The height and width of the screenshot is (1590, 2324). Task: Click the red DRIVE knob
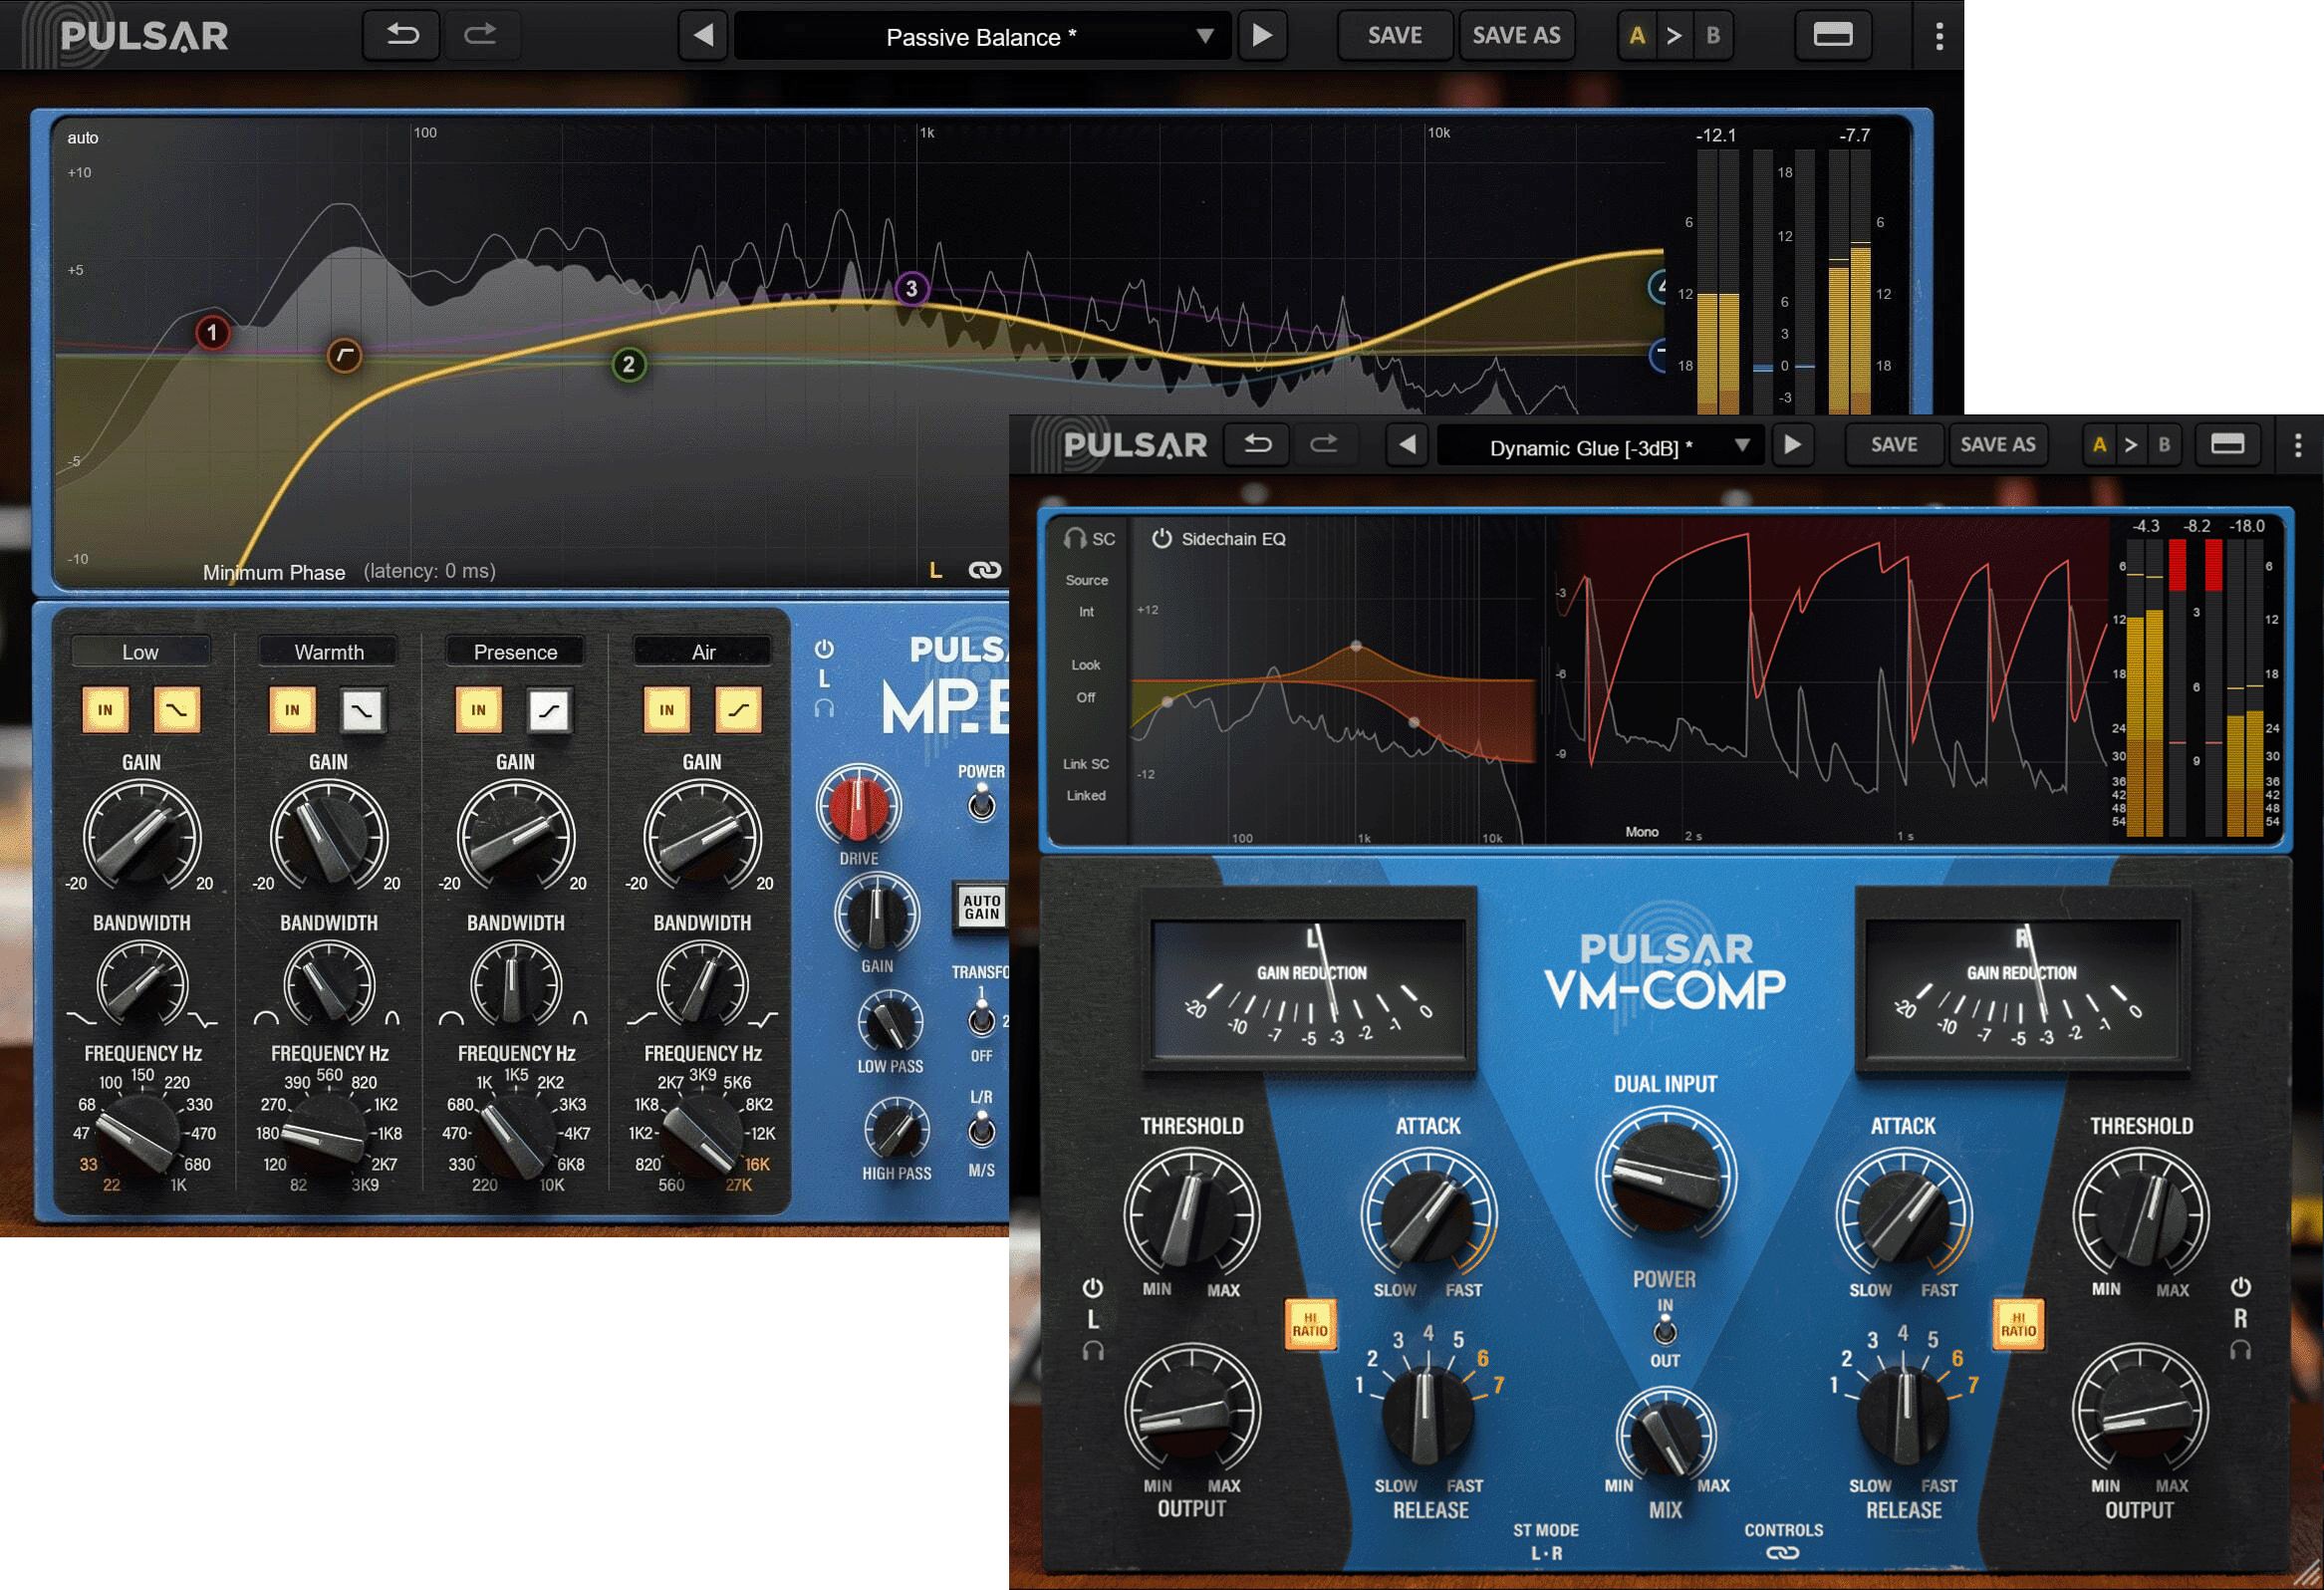(858, 806)
